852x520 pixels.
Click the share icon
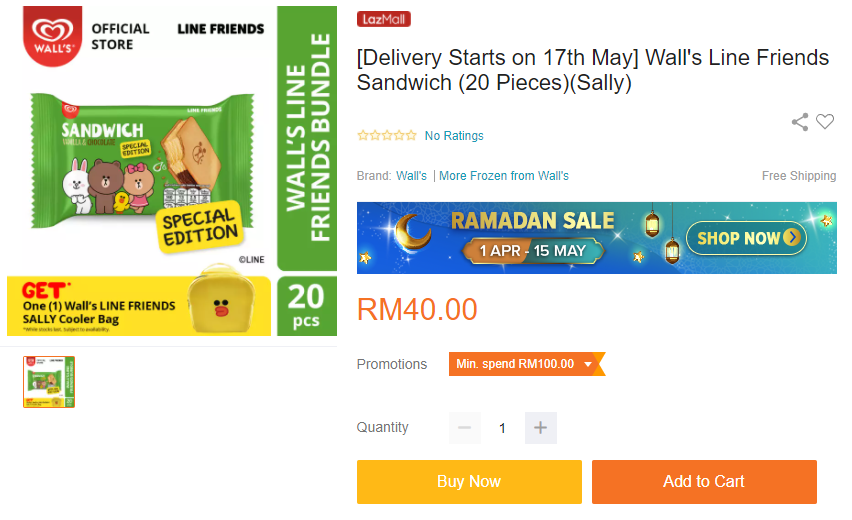tap(800, 122)
